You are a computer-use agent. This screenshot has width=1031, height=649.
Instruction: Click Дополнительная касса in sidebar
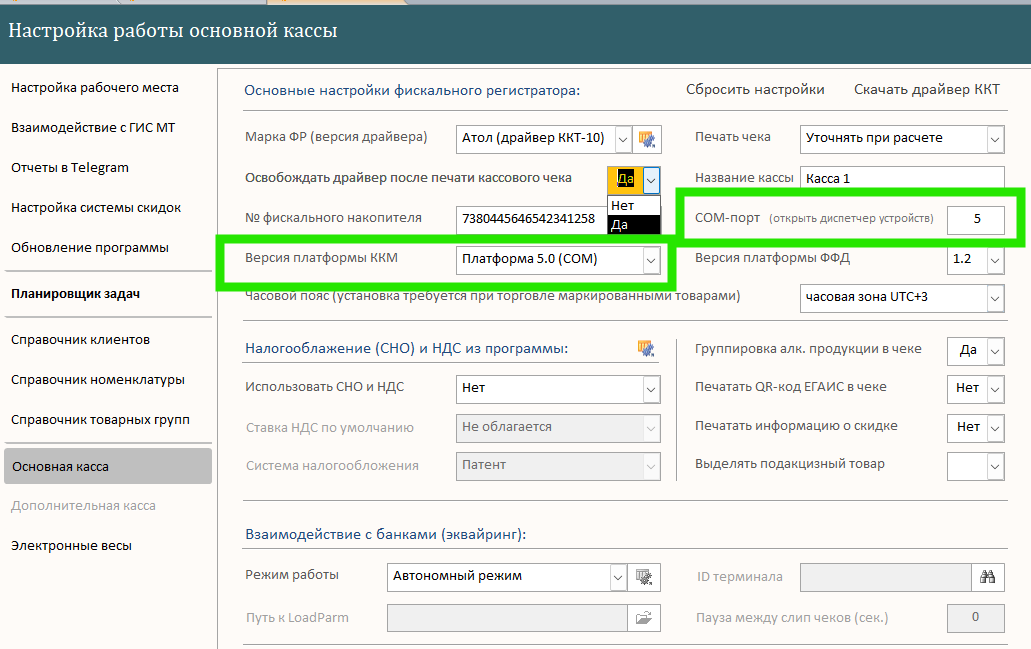point(84,506)
